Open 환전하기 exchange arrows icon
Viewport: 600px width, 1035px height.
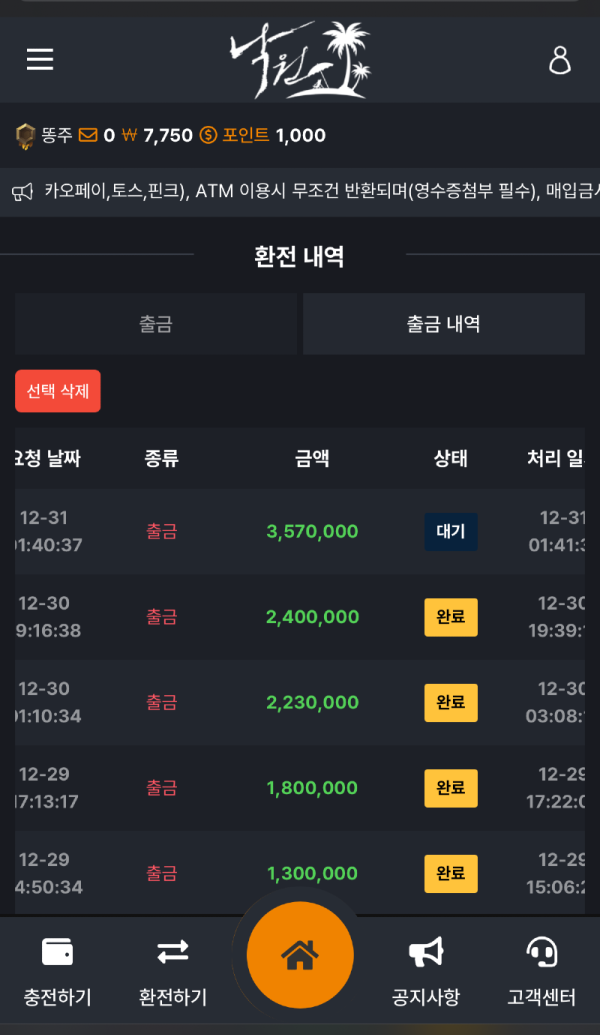pos(173,951)
